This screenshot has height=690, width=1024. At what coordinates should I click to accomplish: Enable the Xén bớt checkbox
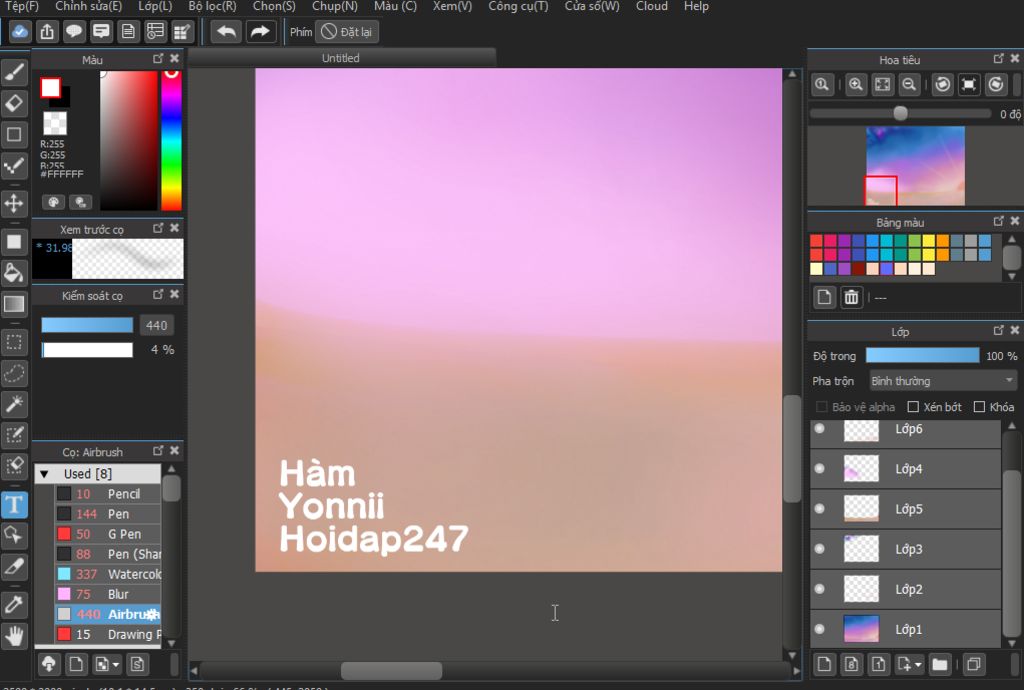pyautogui.click(x=913, y=407)
